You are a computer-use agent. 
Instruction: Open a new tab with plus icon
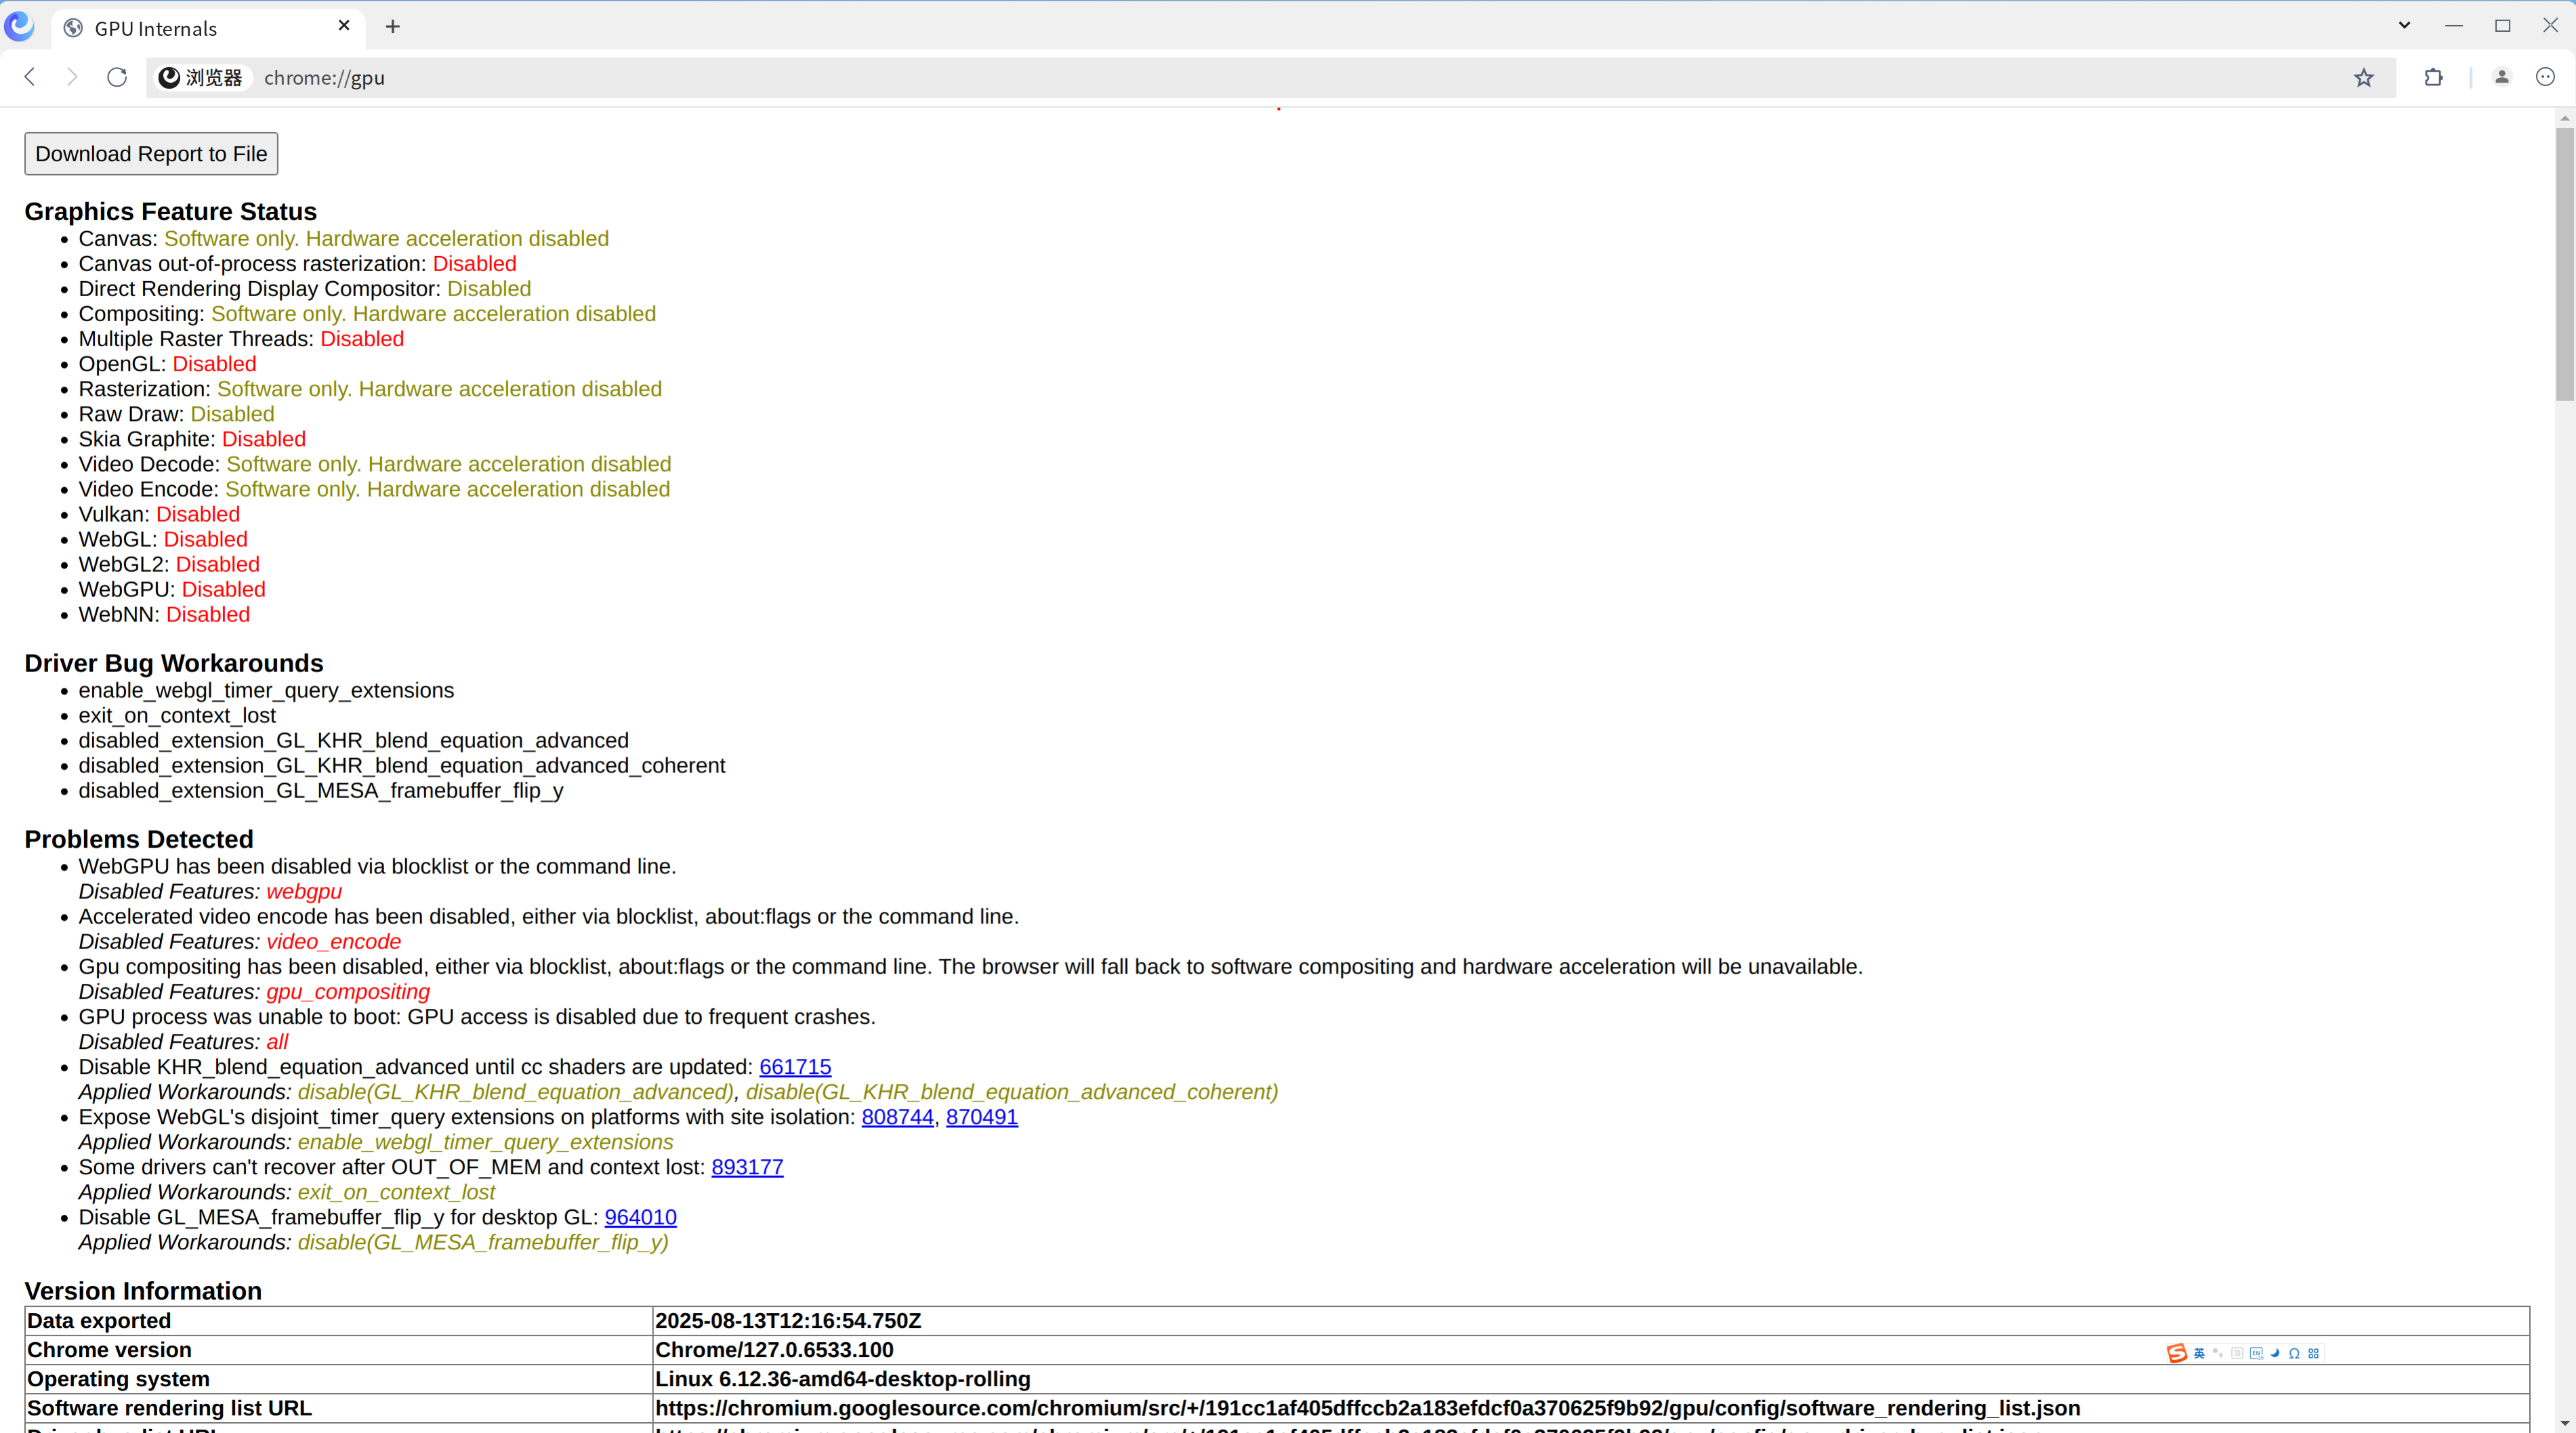(x=393, y=27)
